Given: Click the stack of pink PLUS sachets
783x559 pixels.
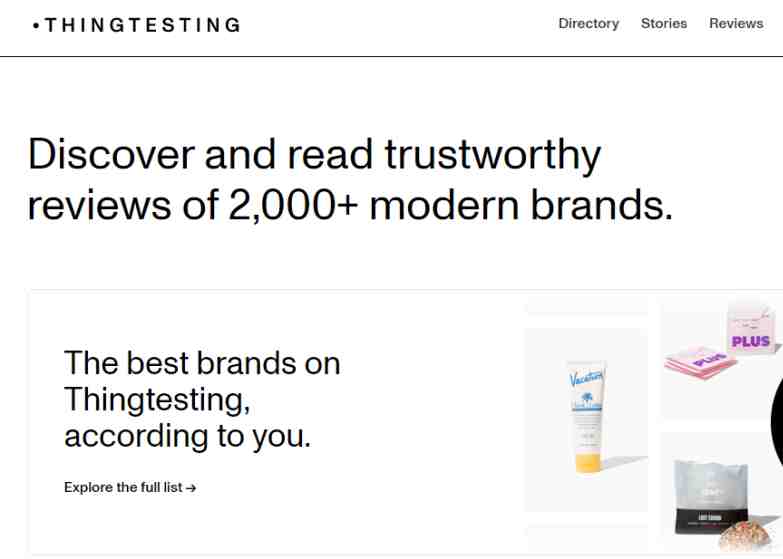Looking at the screenshot, I should click(700, 363).
